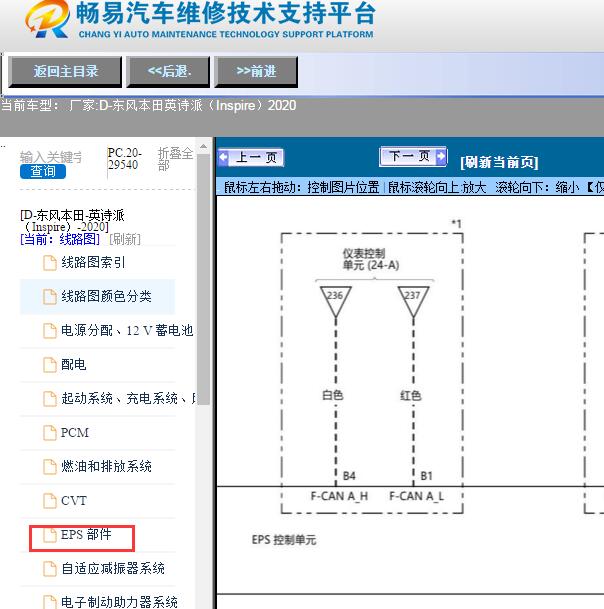Open PCM tree item

pyautogui.click(x=75, y=432)
